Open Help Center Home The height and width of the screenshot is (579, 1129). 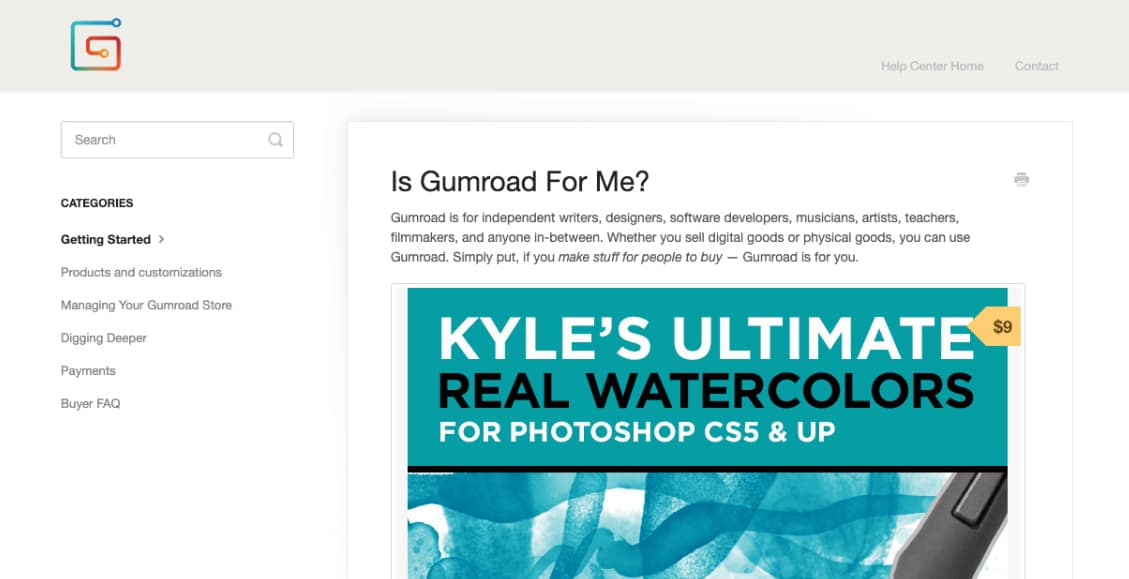[x=931, y=66]
